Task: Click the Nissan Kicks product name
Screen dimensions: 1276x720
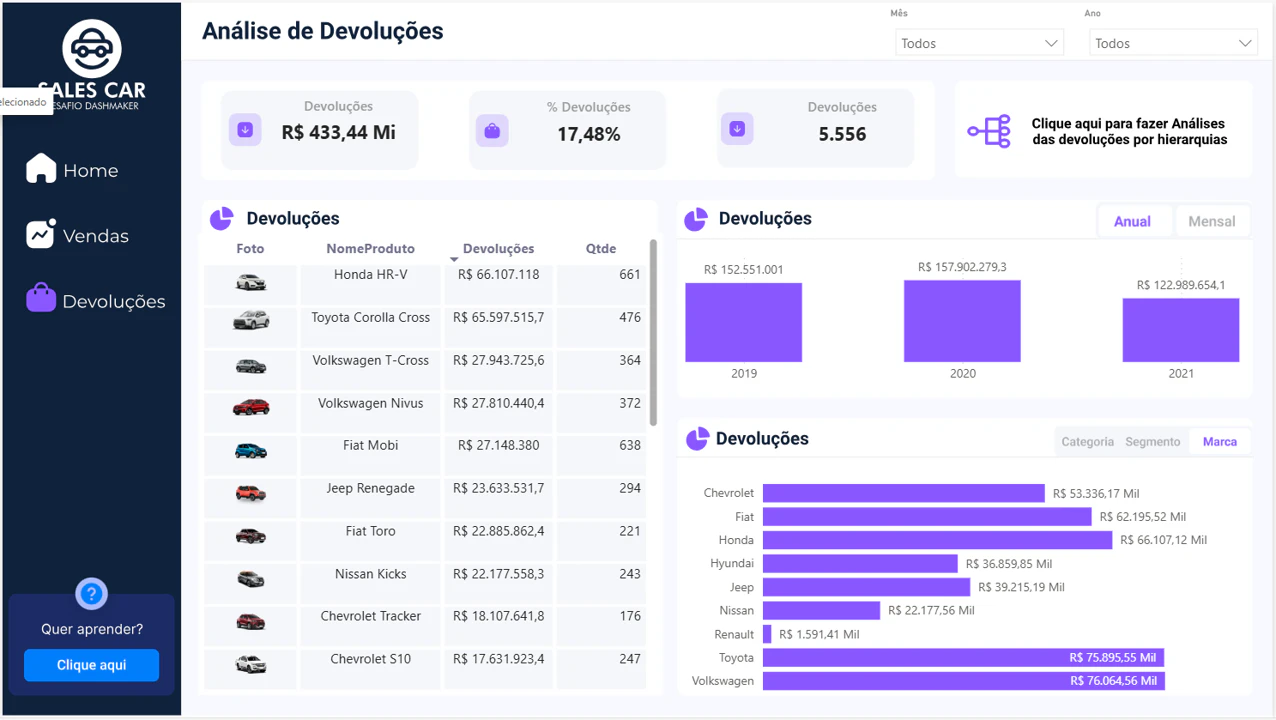Action: 370,574
